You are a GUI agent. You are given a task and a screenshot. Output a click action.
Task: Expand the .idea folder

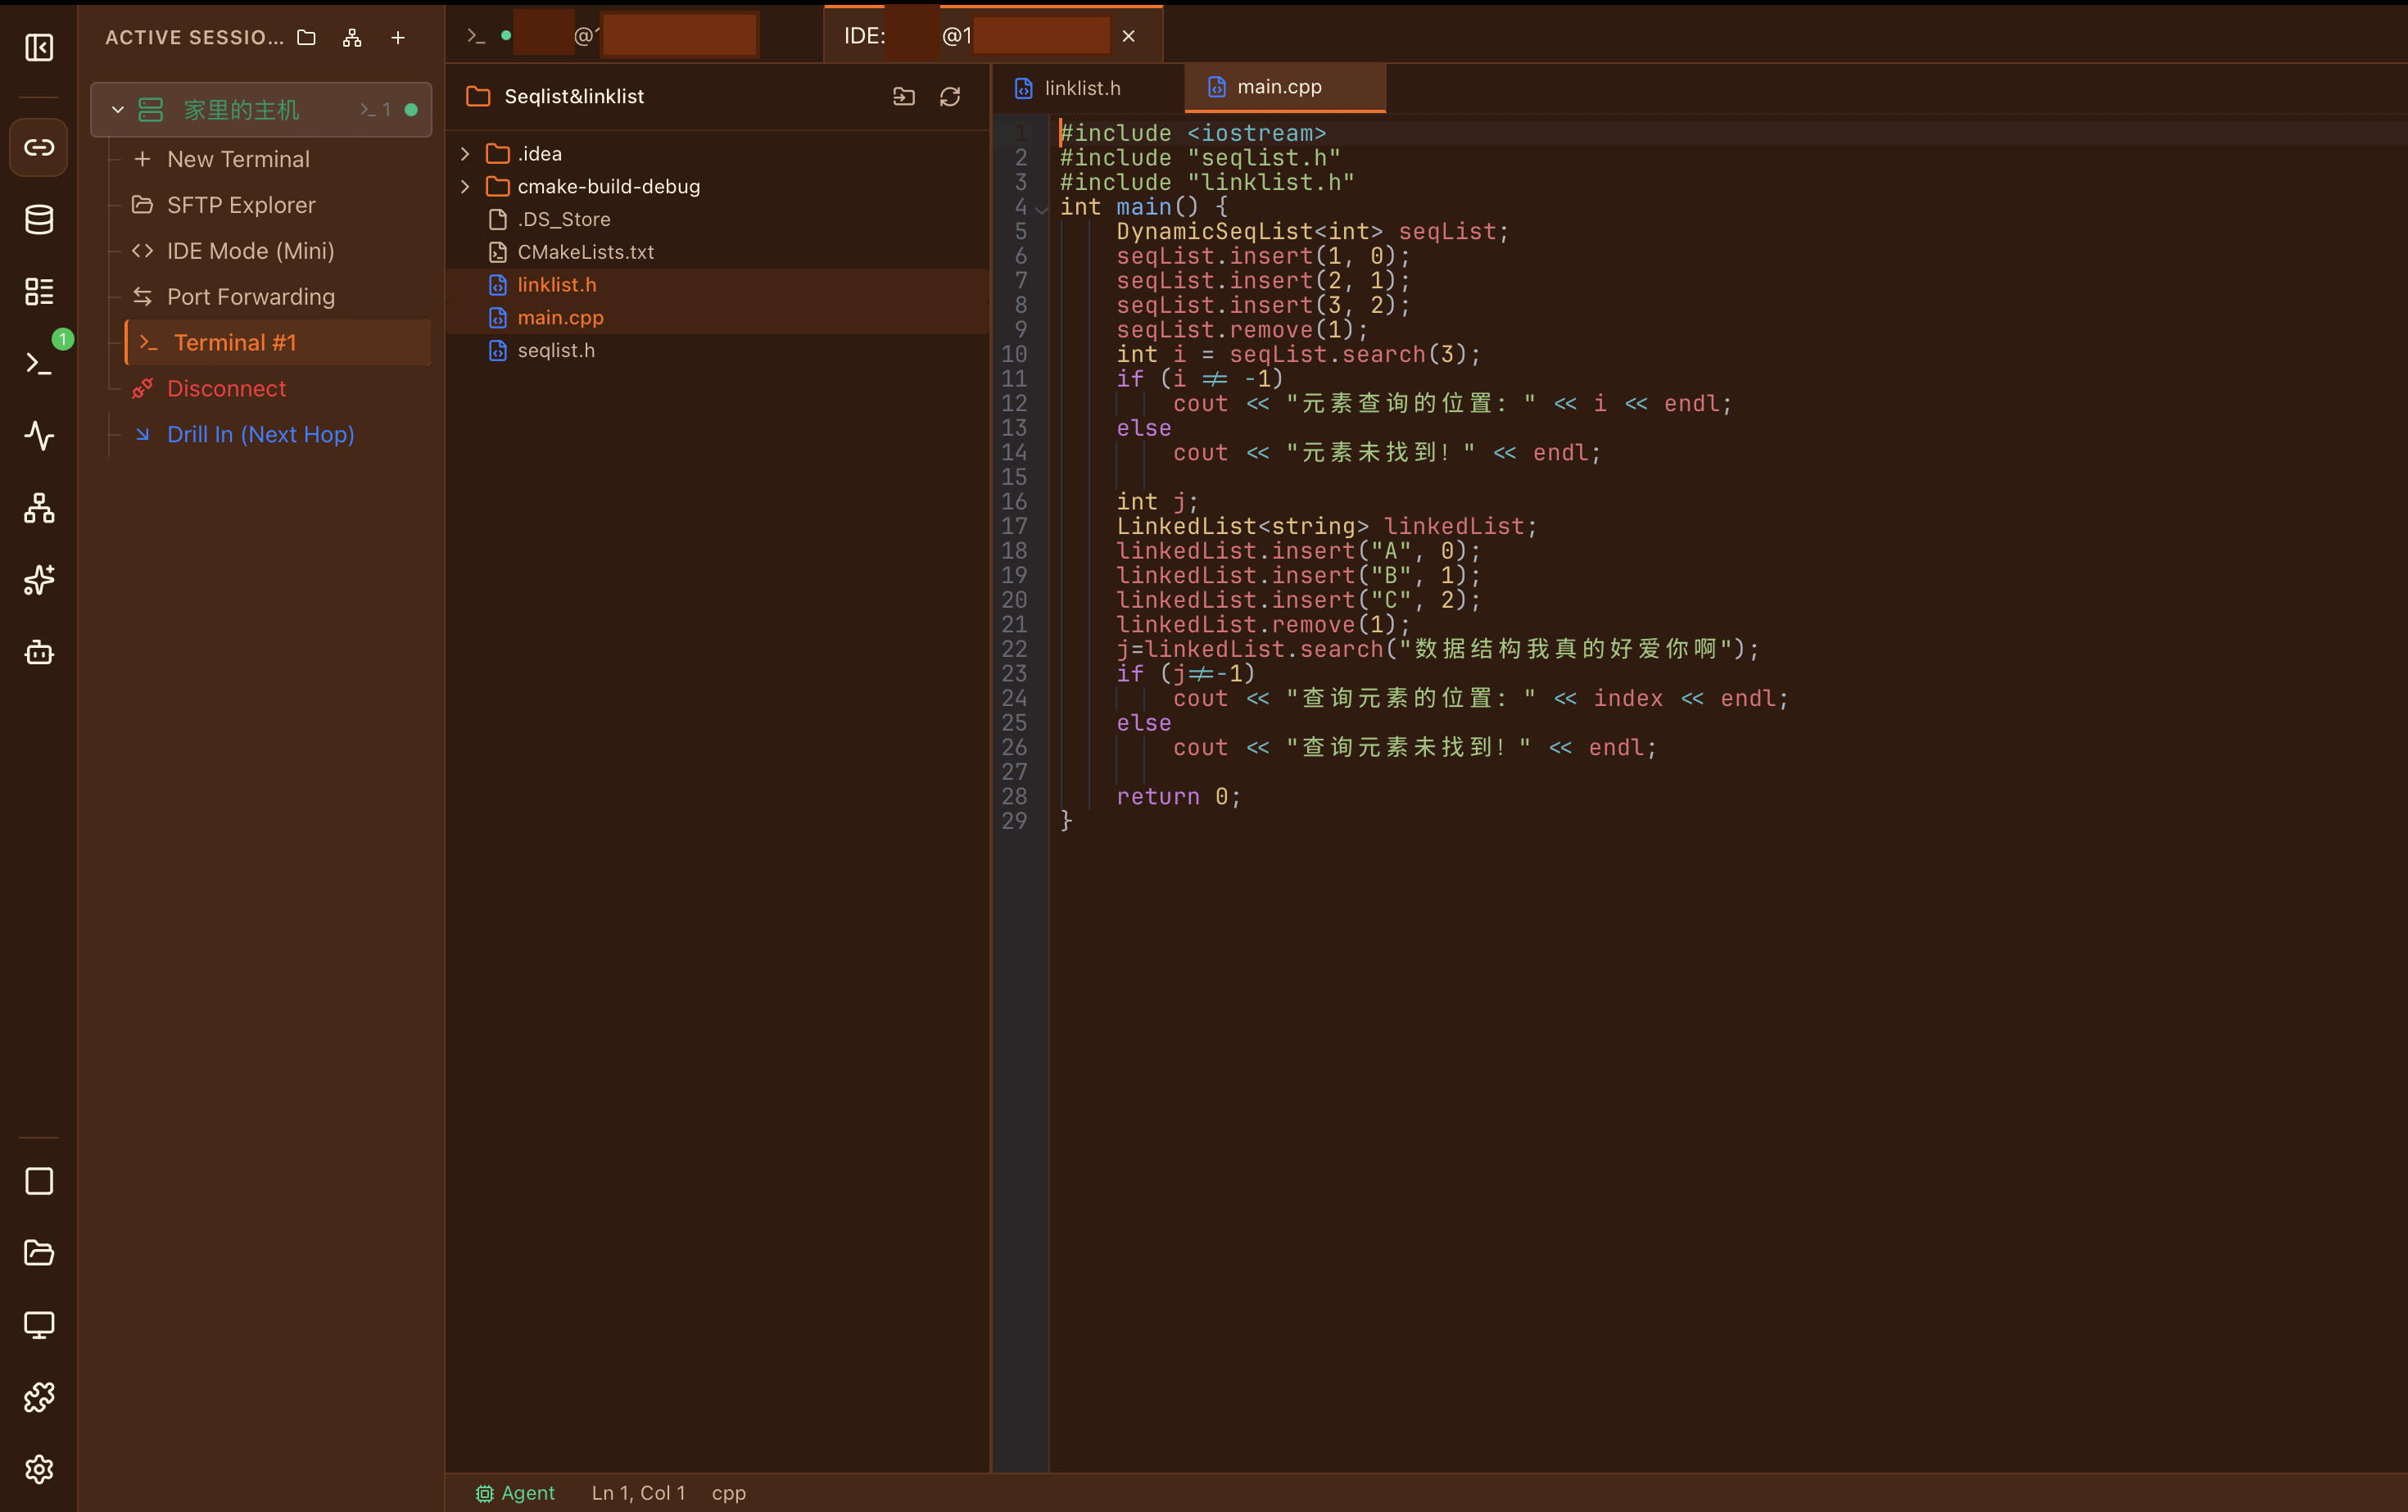pos(465,153)
